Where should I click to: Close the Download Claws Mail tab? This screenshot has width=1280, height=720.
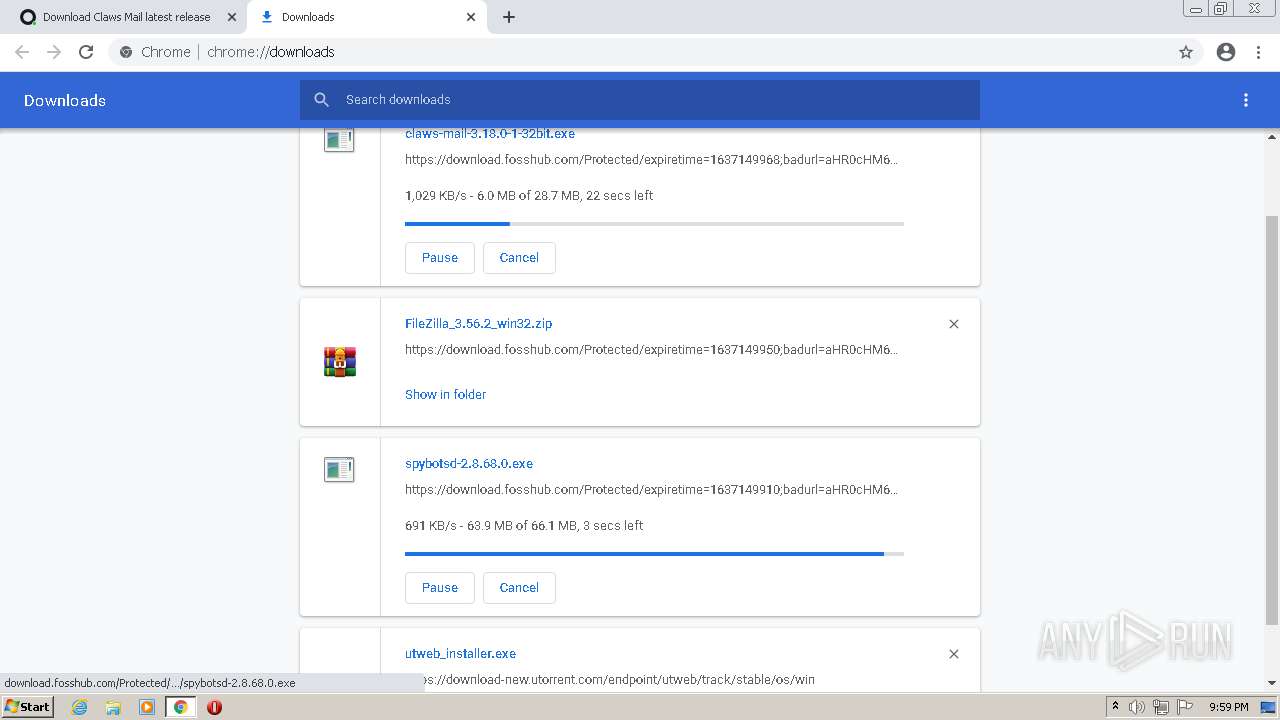232,17
